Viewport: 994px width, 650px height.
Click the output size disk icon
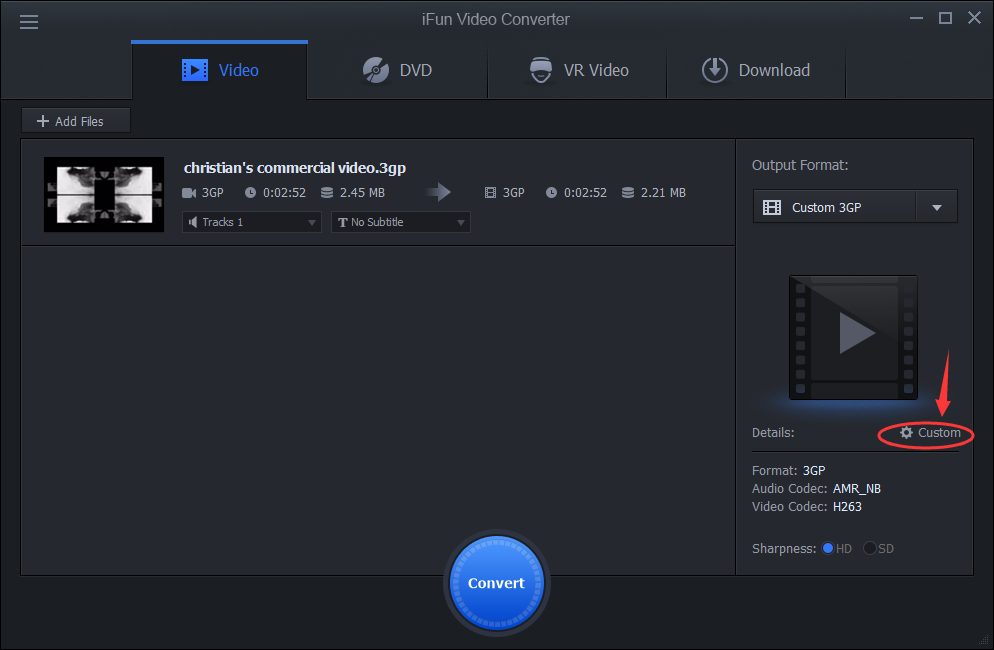click(628, 192)
